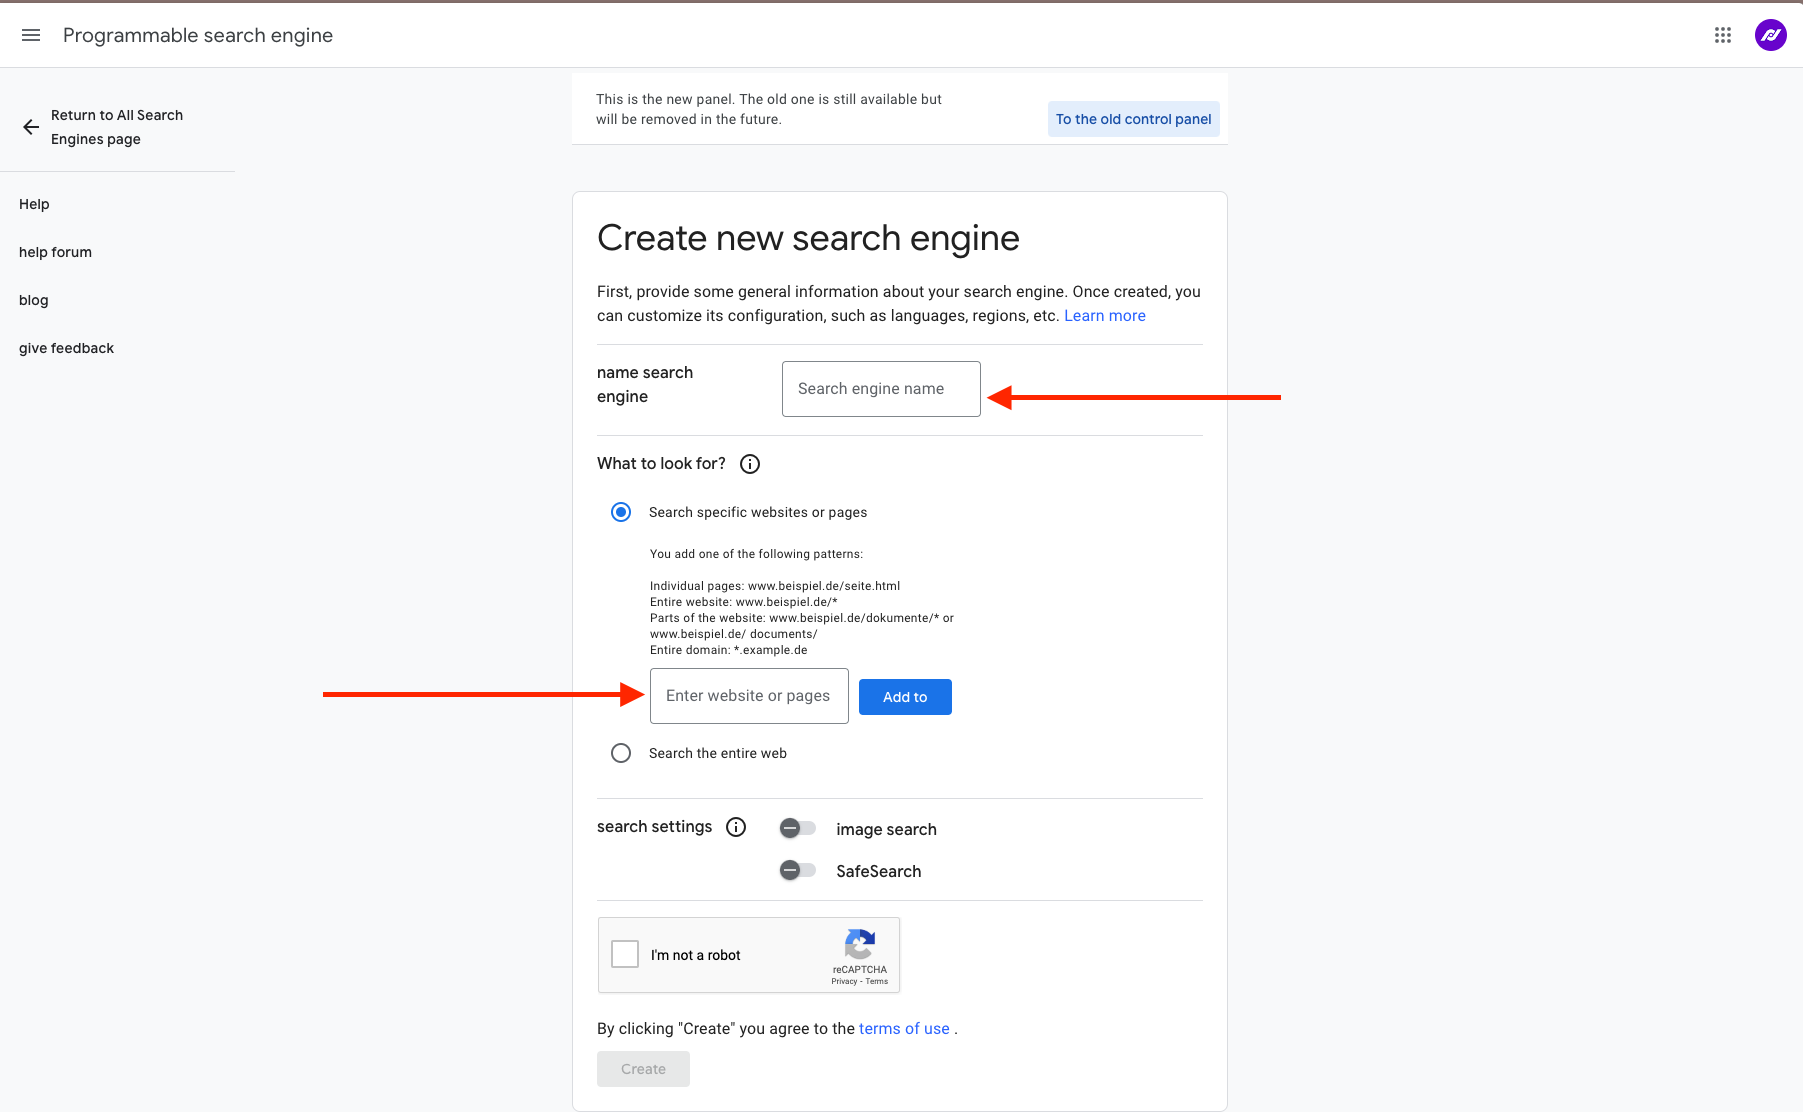Image resolution: width=1803 pixels, height=1112 pixels.
Task: Check the I'm not a robot box
Action: (x=625, y=954)
